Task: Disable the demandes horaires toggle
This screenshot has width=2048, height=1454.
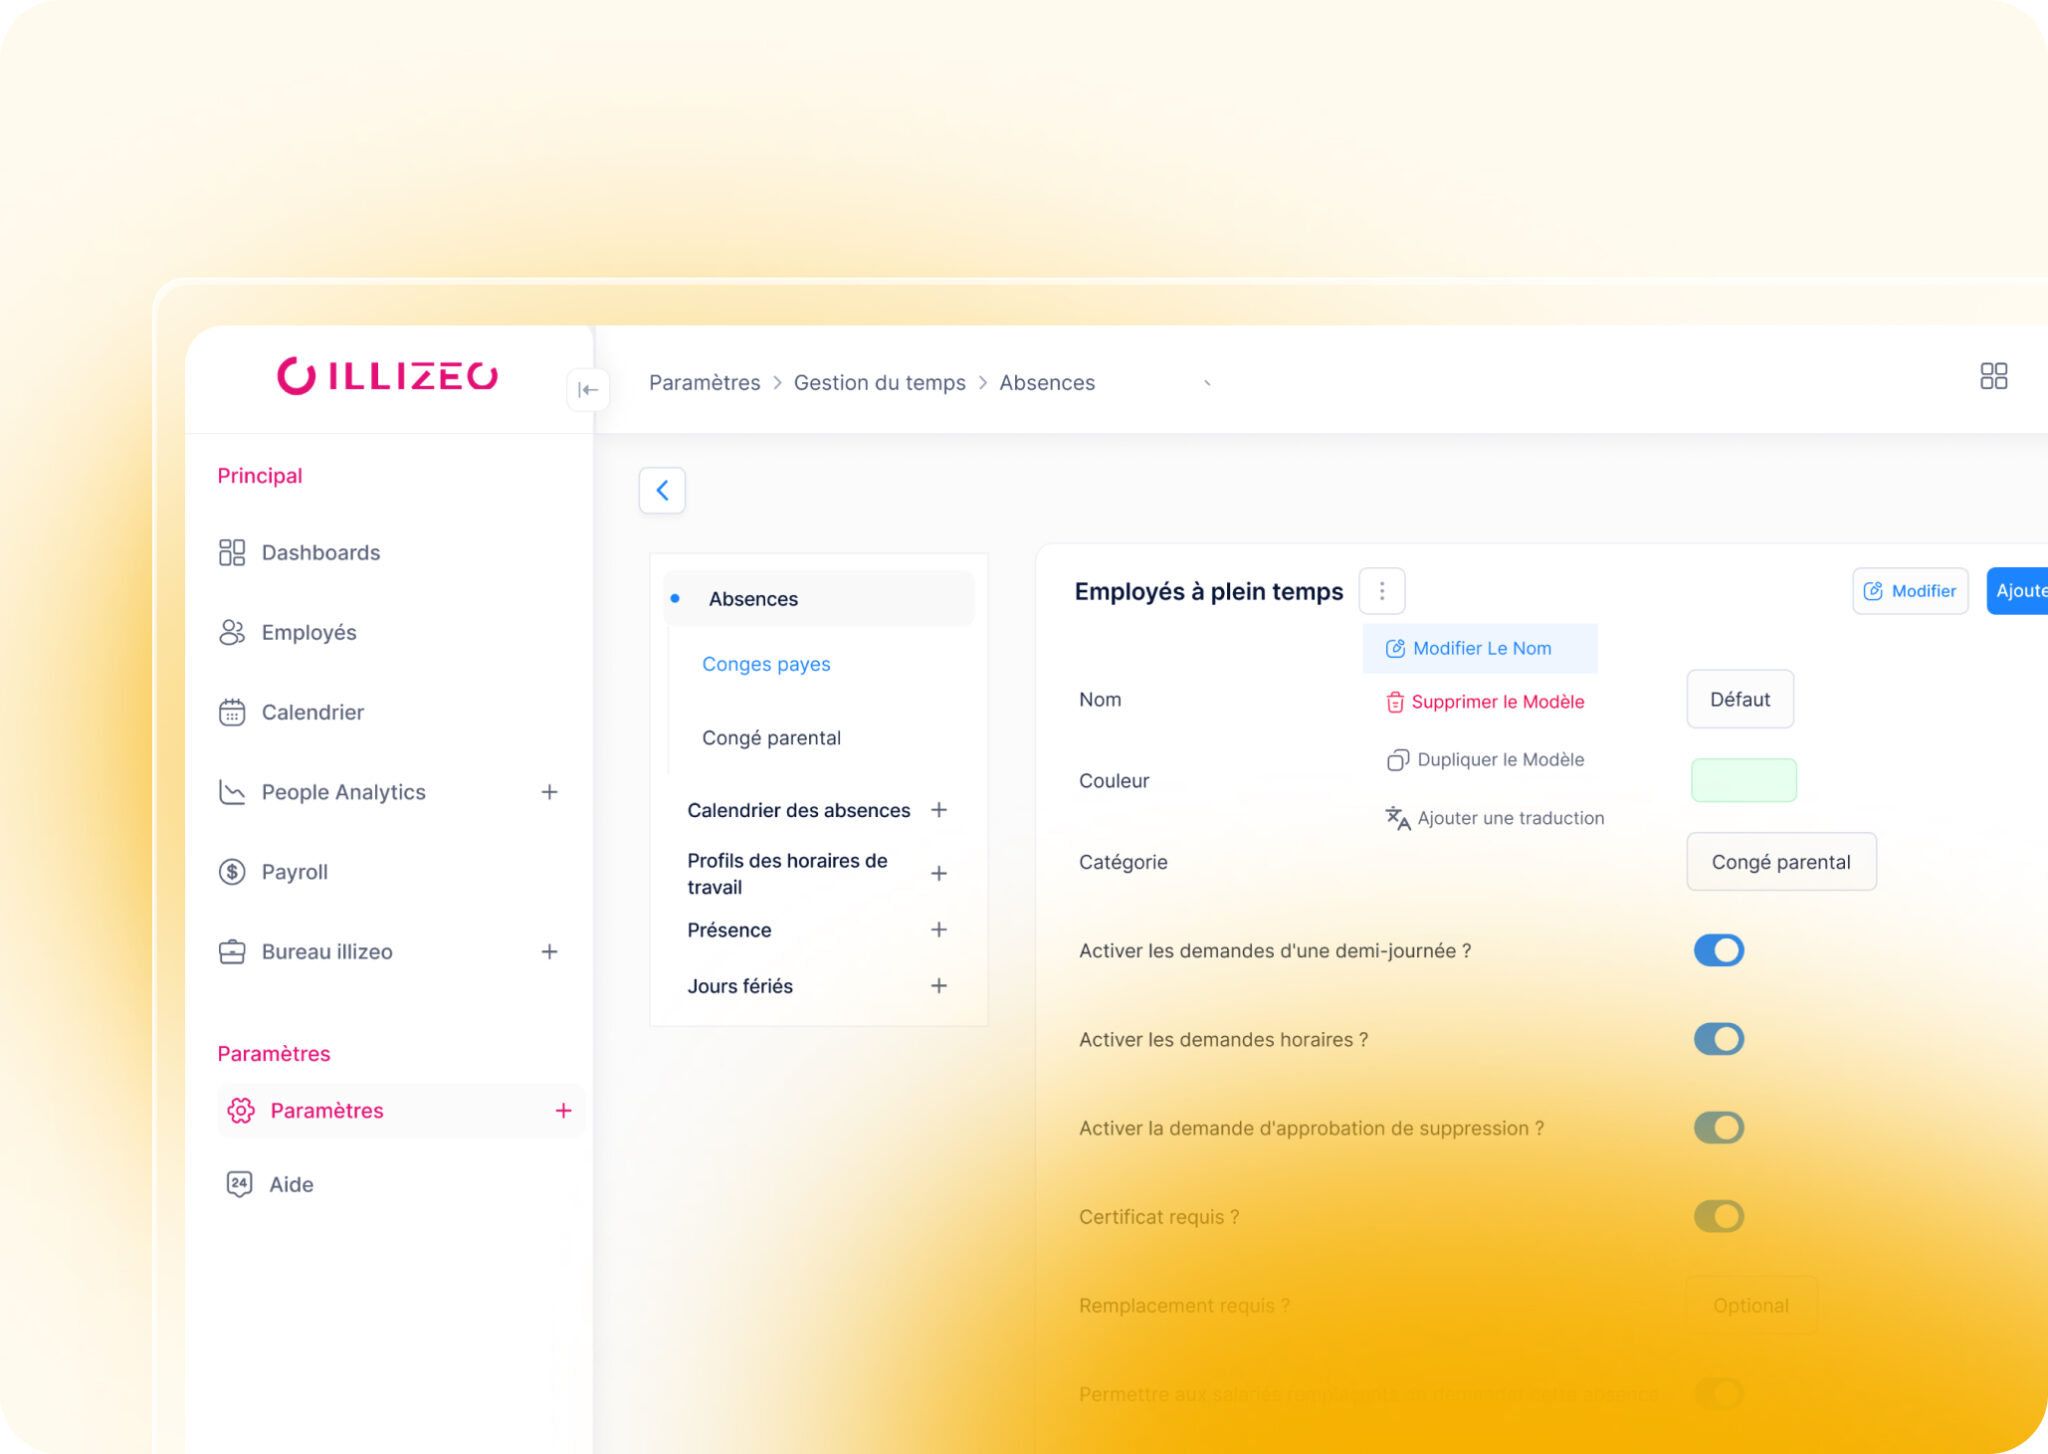Action: [x=1718, y=1039]
